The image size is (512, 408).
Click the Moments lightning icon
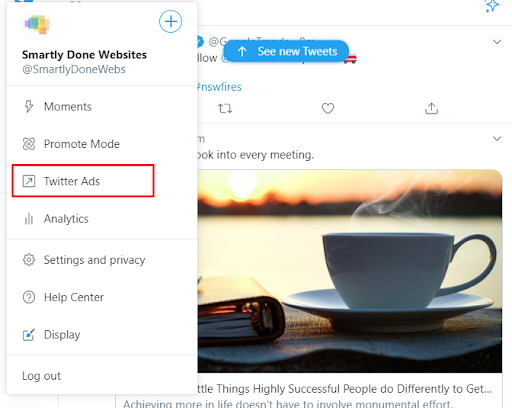pyautogui.click(x=29, y=106)
